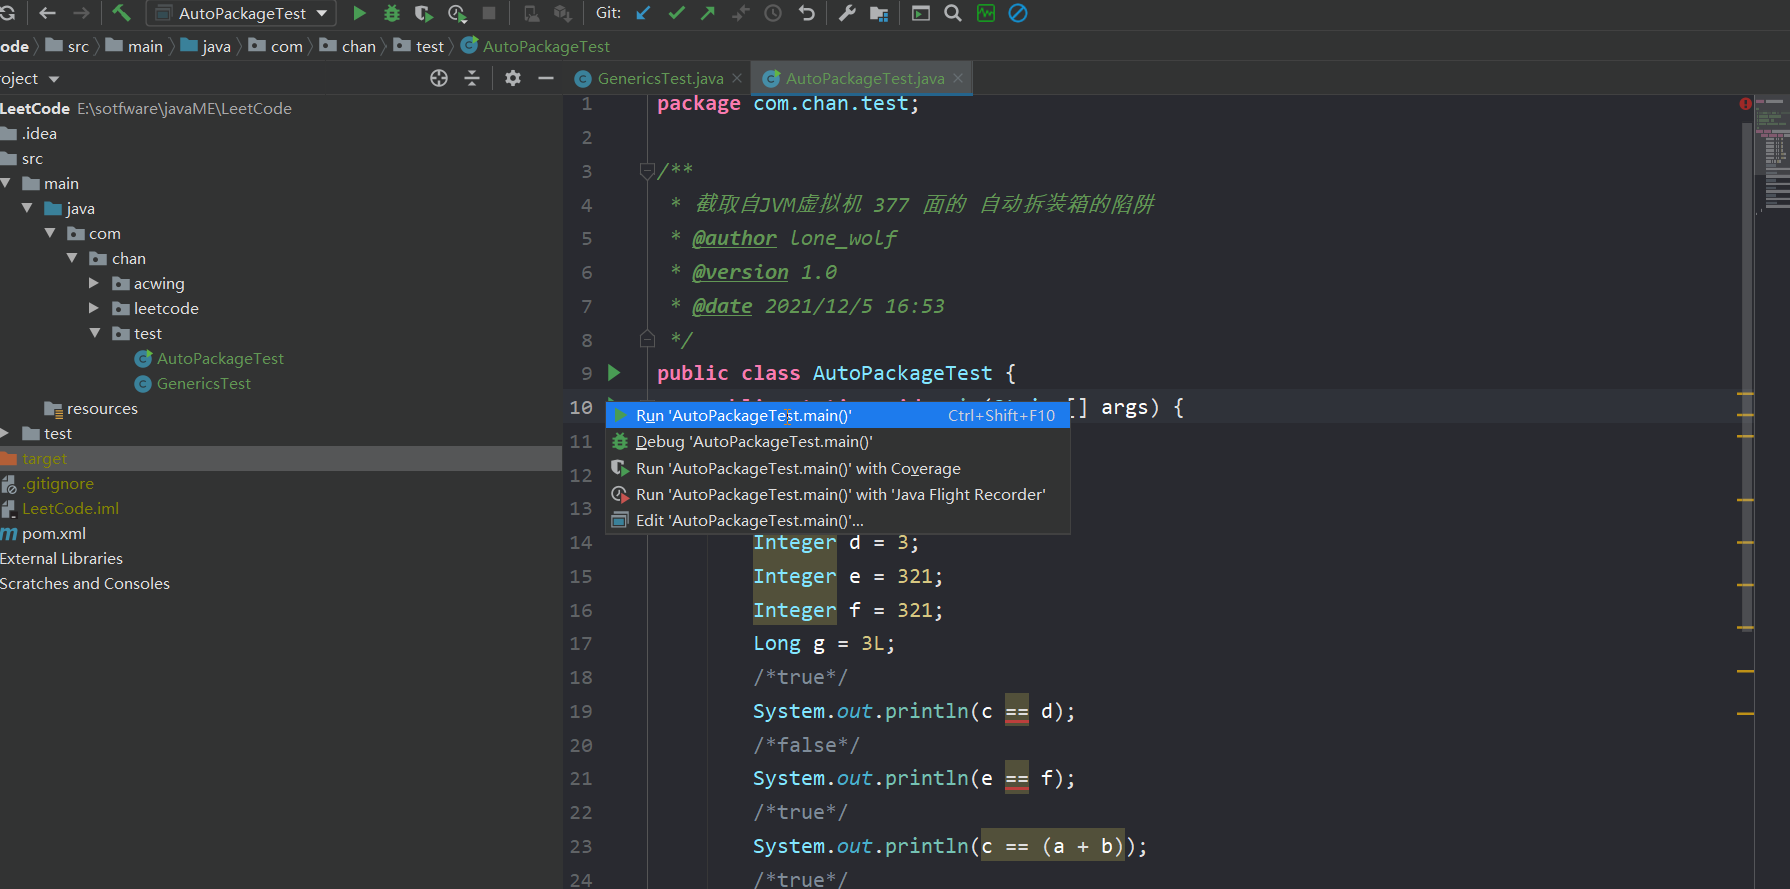Open the .gitignore file
This screenshot has height=889, width=1790.
coord(58,483)
